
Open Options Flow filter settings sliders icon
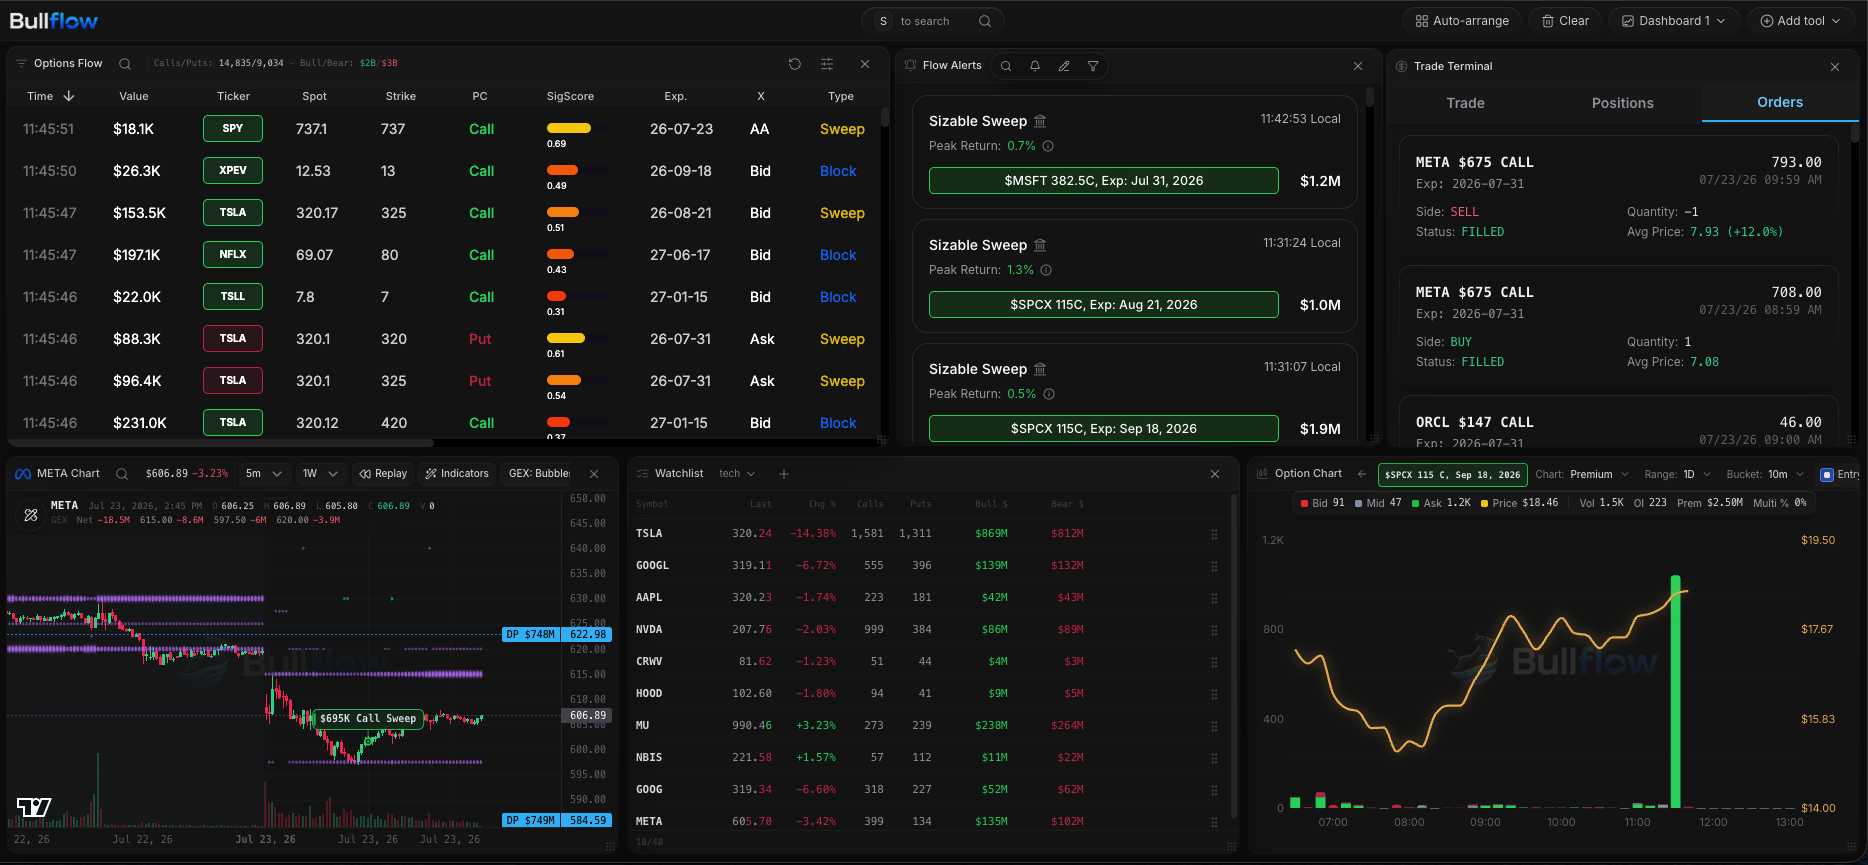(x=827, y=64)
